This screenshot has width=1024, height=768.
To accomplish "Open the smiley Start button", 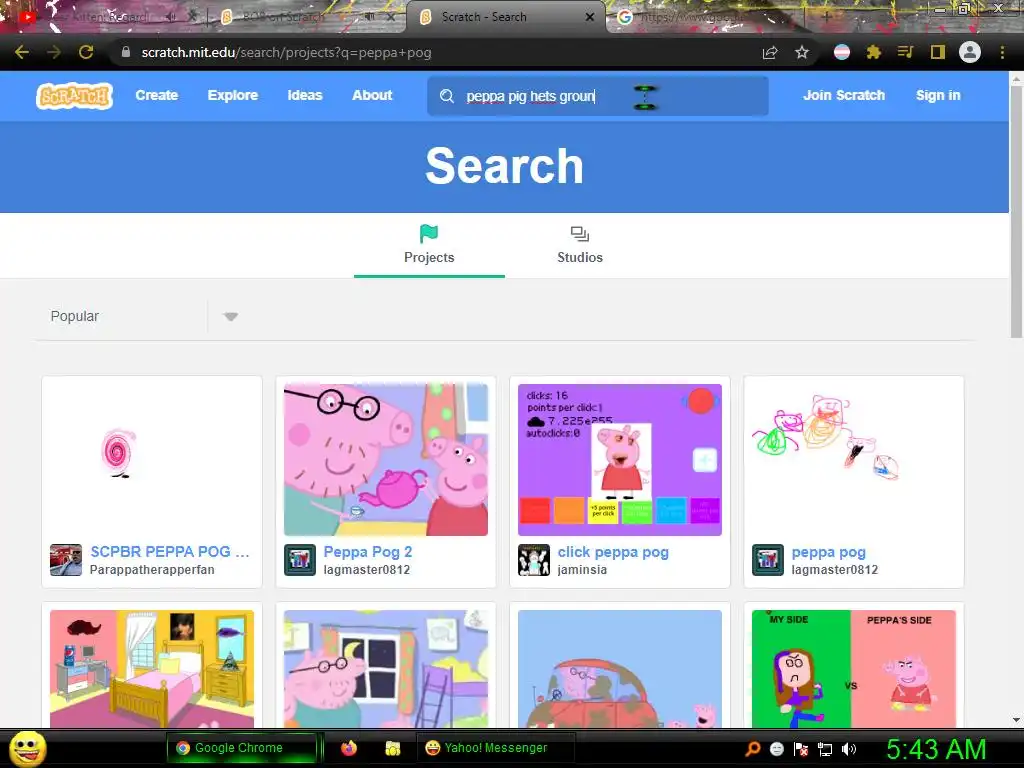I will 27,748.
